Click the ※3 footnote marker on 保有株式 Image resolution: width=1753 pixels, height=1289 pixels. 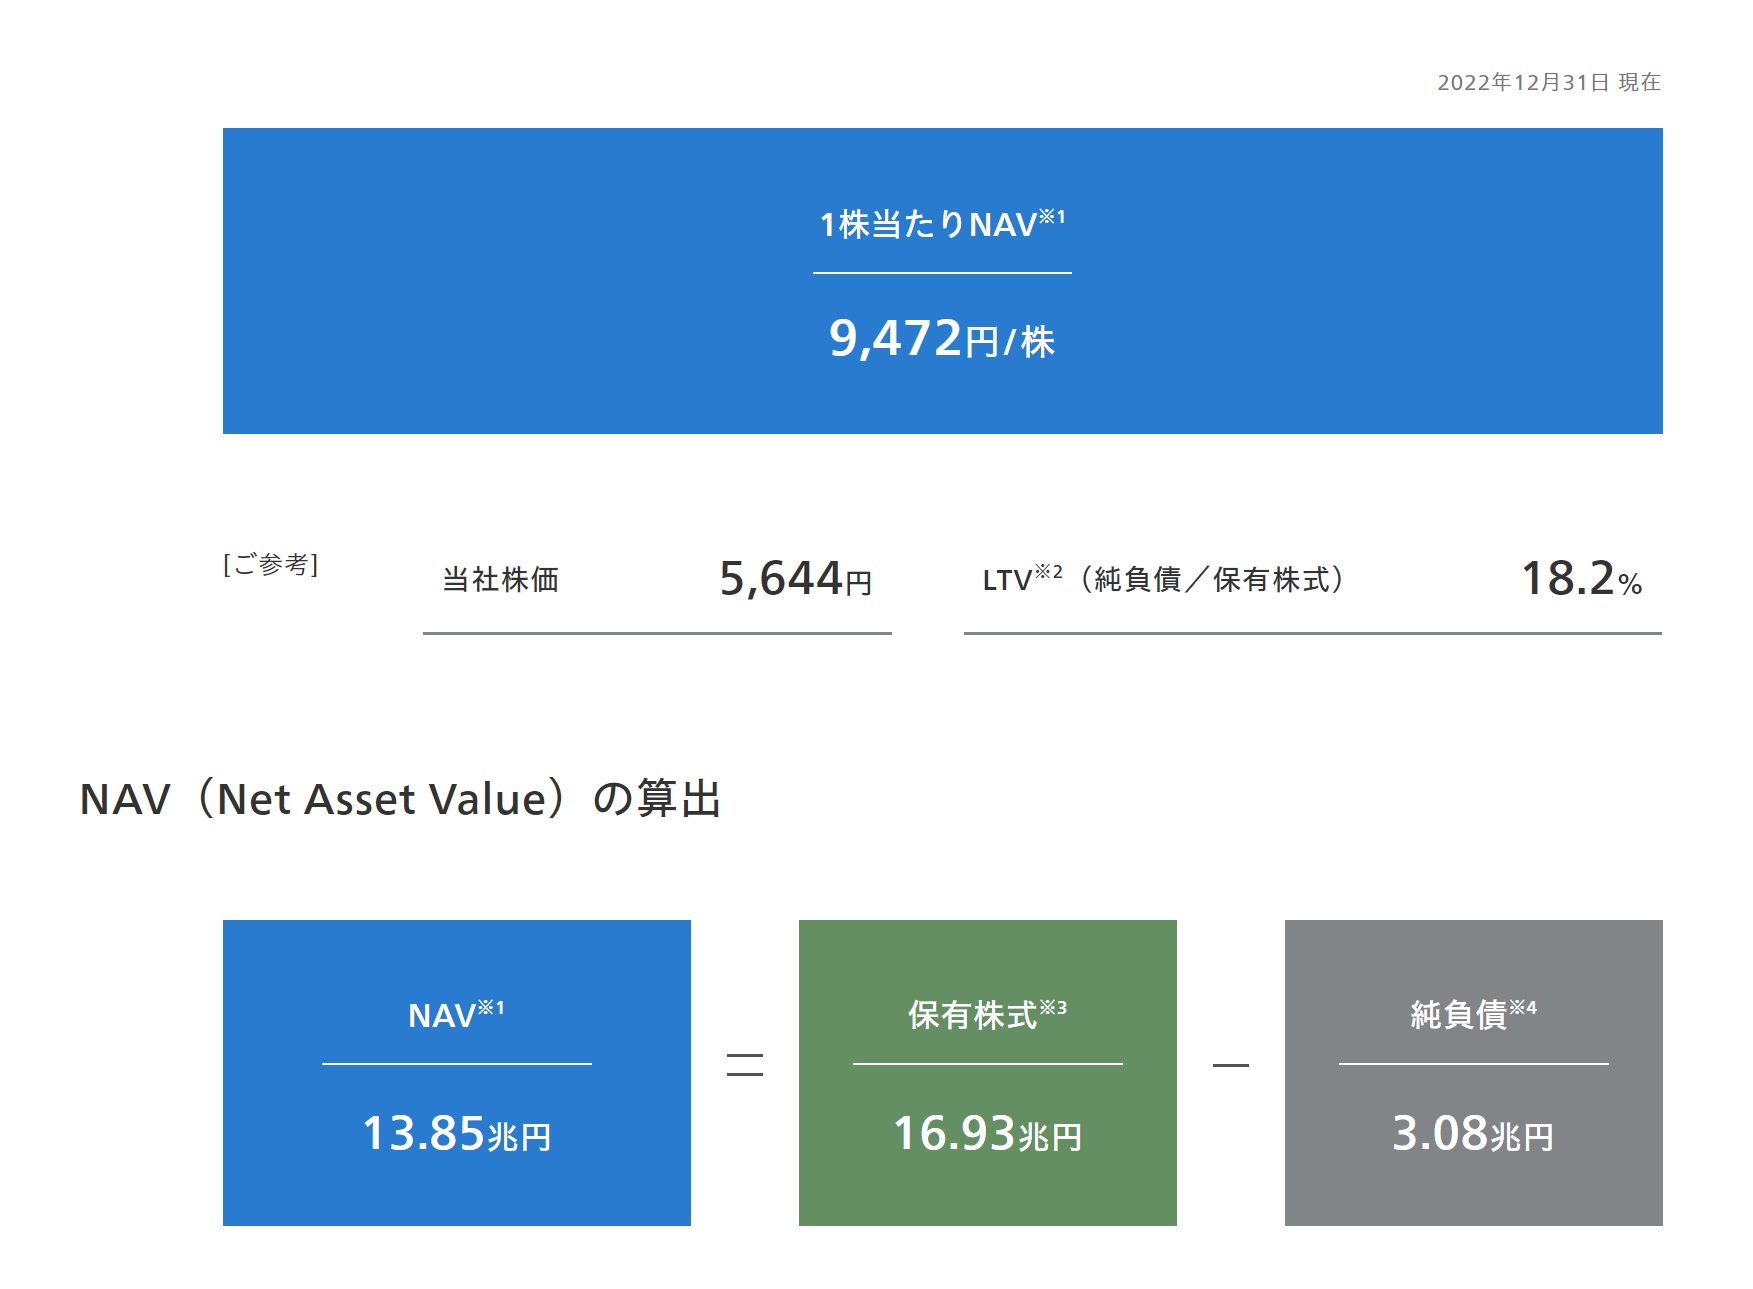(x=1053, y=1007)
